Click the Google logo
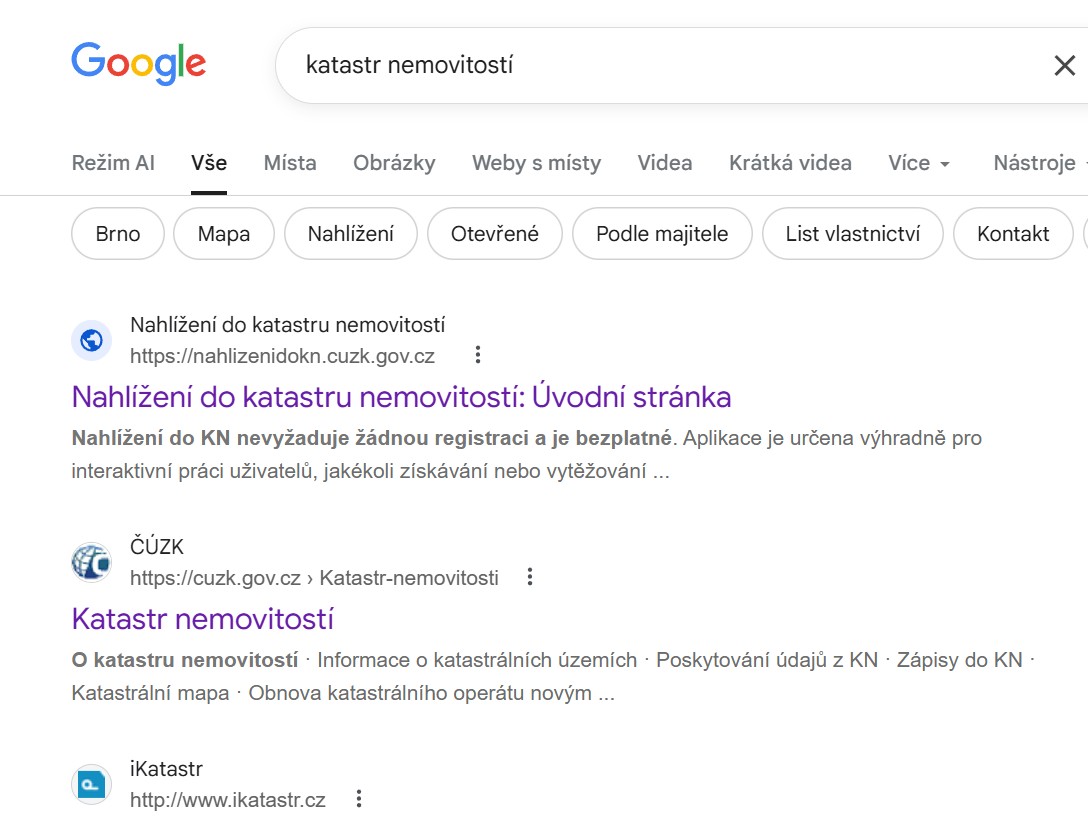This screenshot has width=1088, height=826. (138, 64)
